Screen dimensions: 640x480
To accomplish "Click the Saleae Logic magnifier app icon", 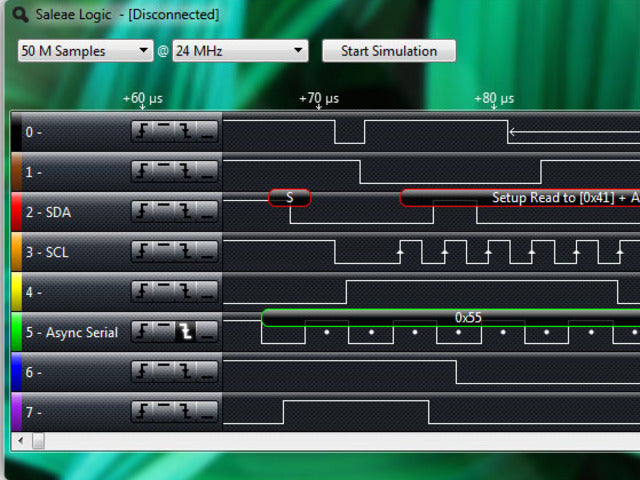I will point(20,14).
